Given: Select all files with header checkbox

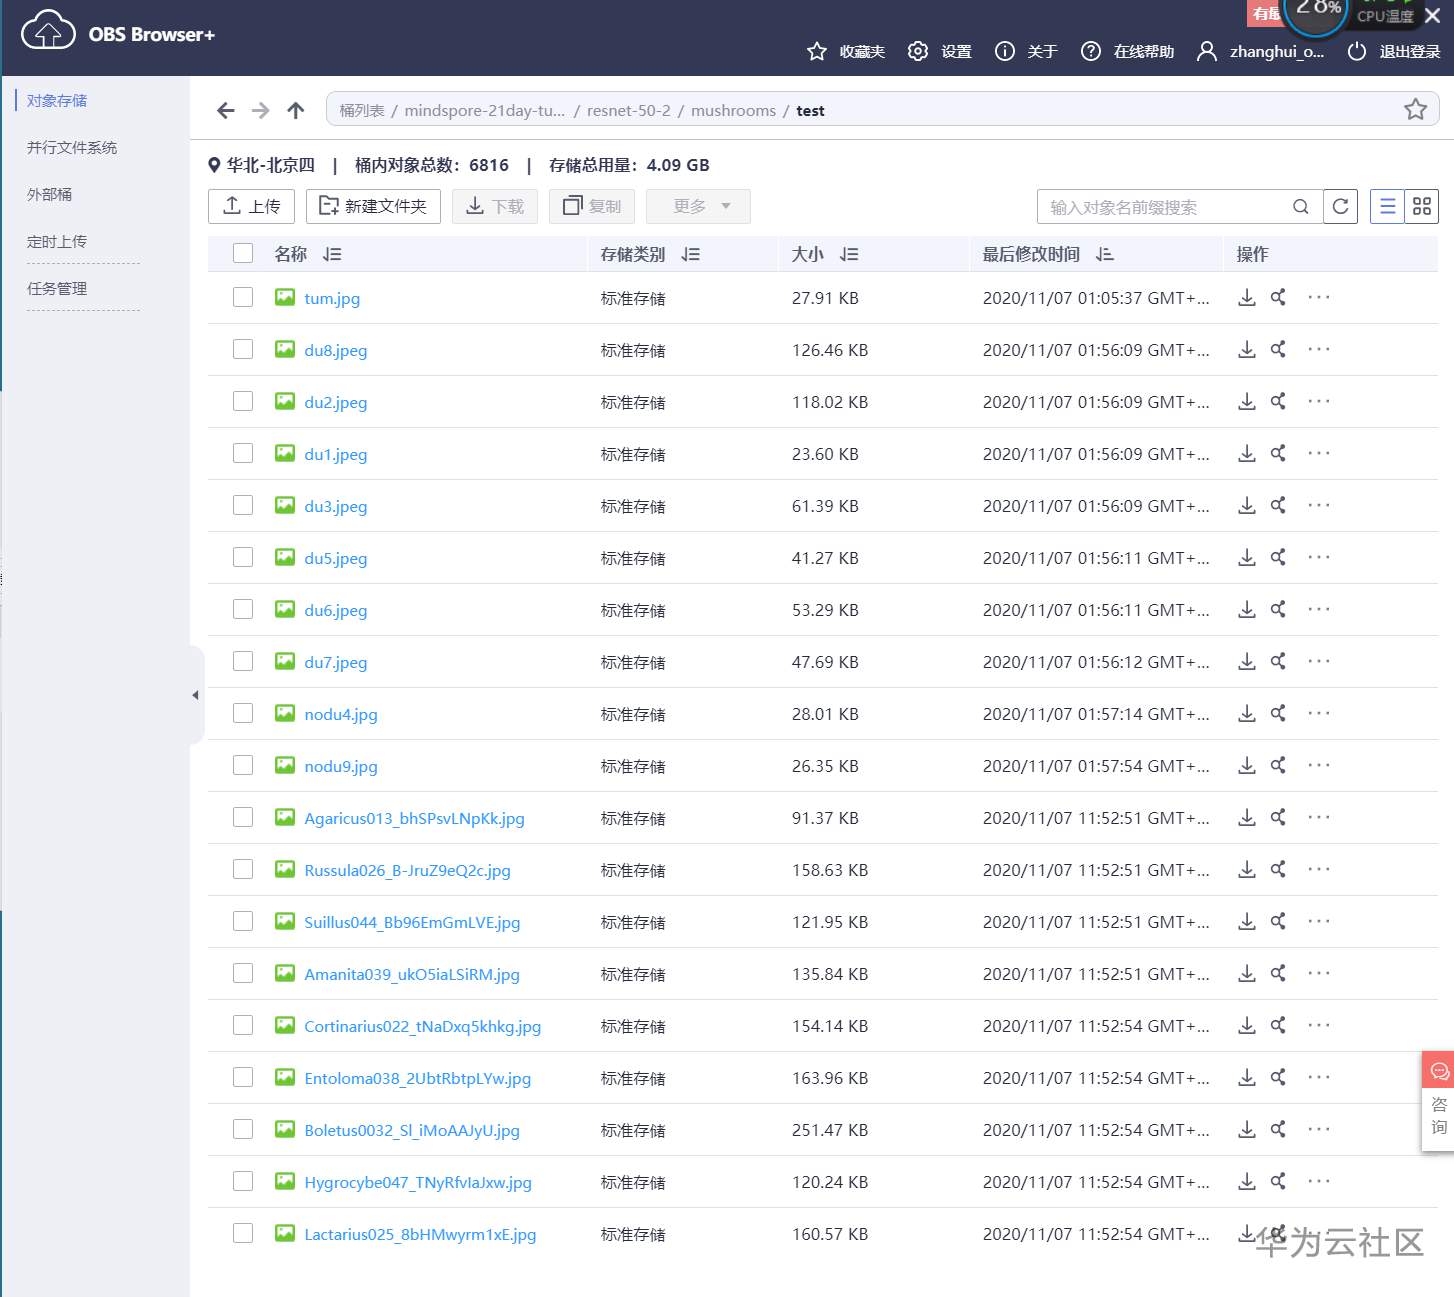Looking at the screenshot, I should click(x=243, y=254).
